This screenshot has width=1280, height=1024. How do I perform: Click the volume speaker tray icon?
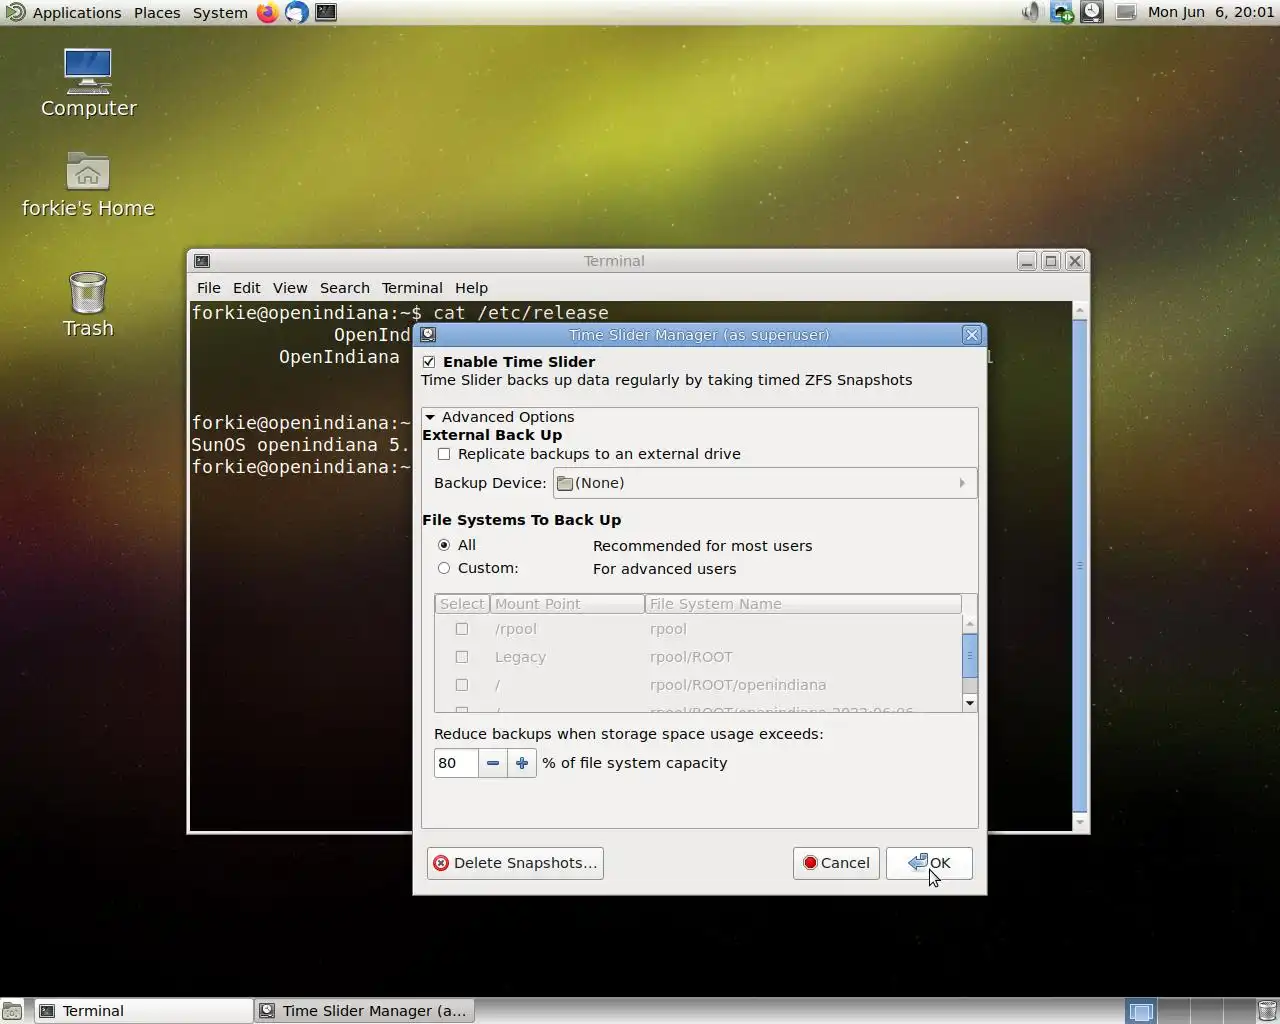pos(1031,12)
